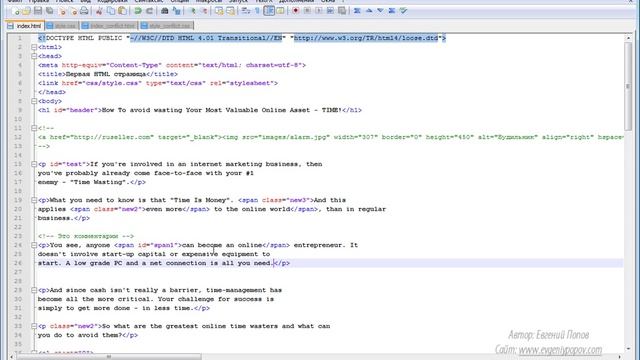Click the blue up-arrow plugin icon
Viewport: 640px width, 360px height.
pyautogui.click(x=369, y=11)
